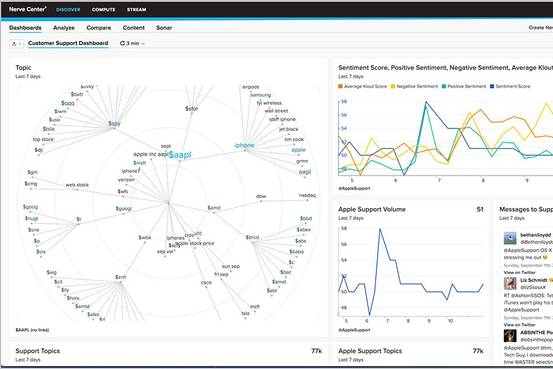This screenshot has height=369, width=553.
Task: Click the apple stock price label
Action: (195, 243)
